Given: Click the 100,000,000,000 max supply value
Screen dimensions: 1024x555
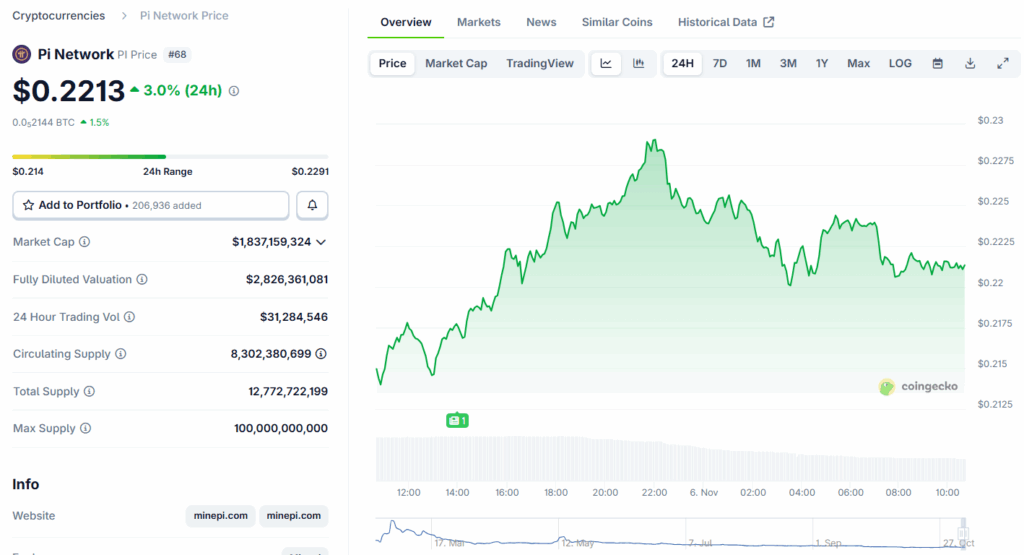Looking at the screenshot, I should 281,428.
